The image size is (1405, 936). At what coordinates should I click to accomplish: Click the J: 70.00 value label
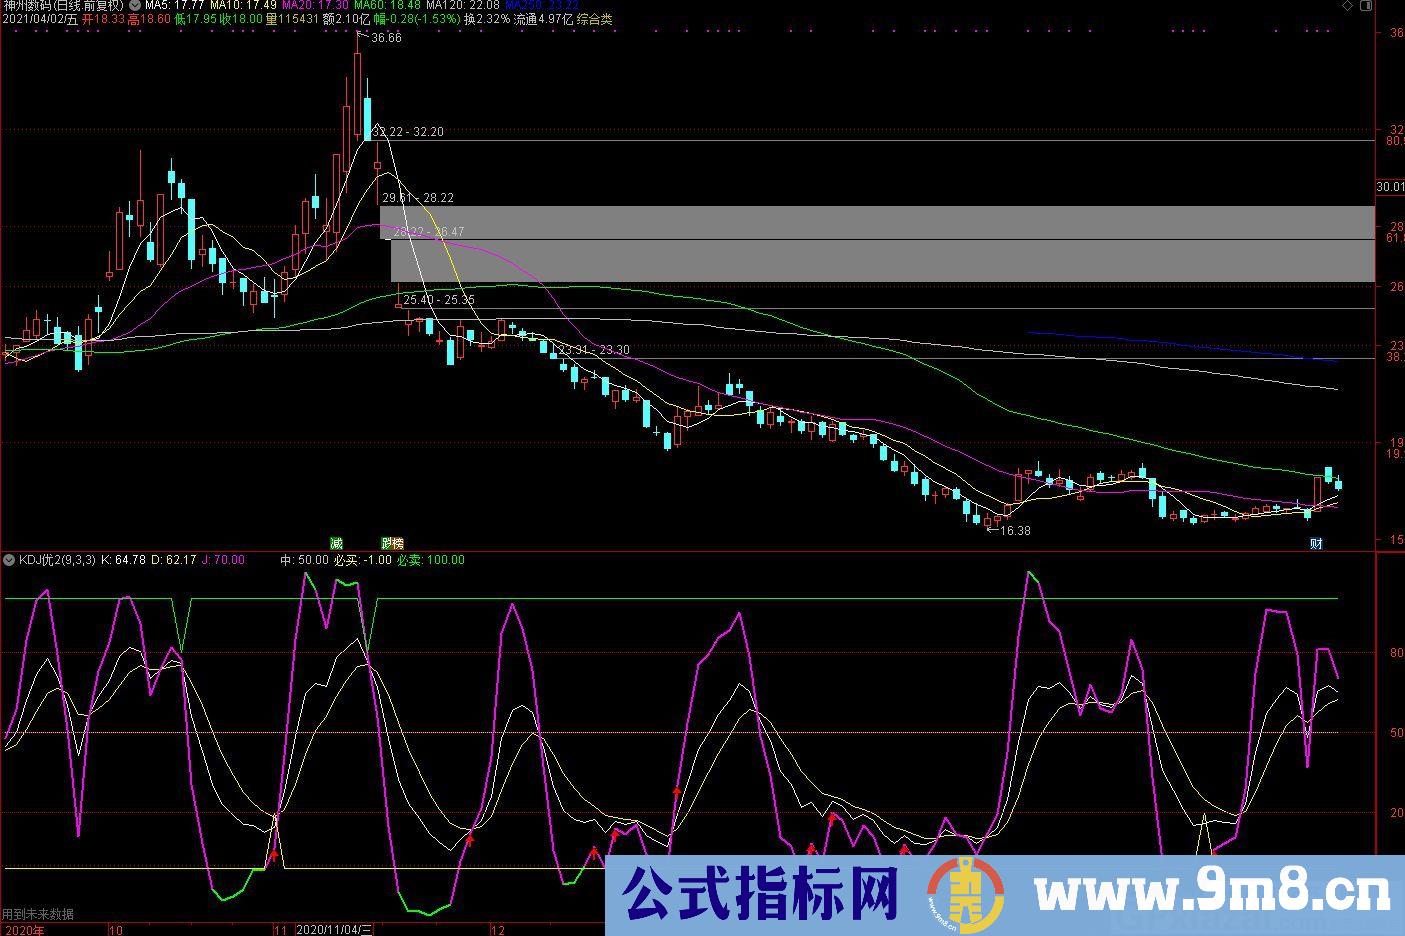pos(223,560)
